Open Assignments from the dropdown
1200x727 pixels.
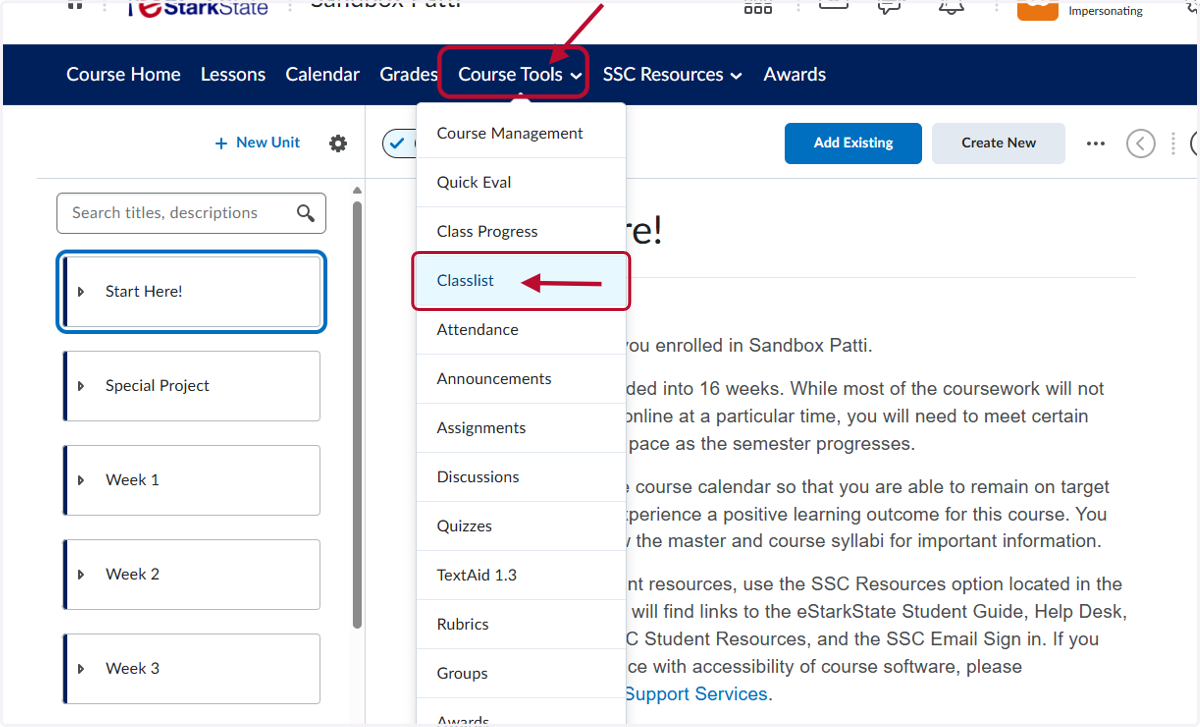point(521,427)
